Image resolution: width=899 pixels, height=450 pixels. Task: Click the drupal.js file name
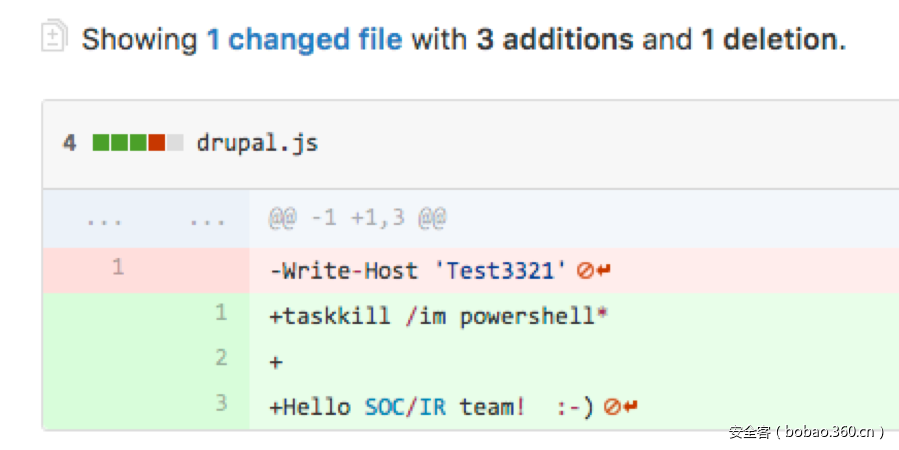coord(257,143)
